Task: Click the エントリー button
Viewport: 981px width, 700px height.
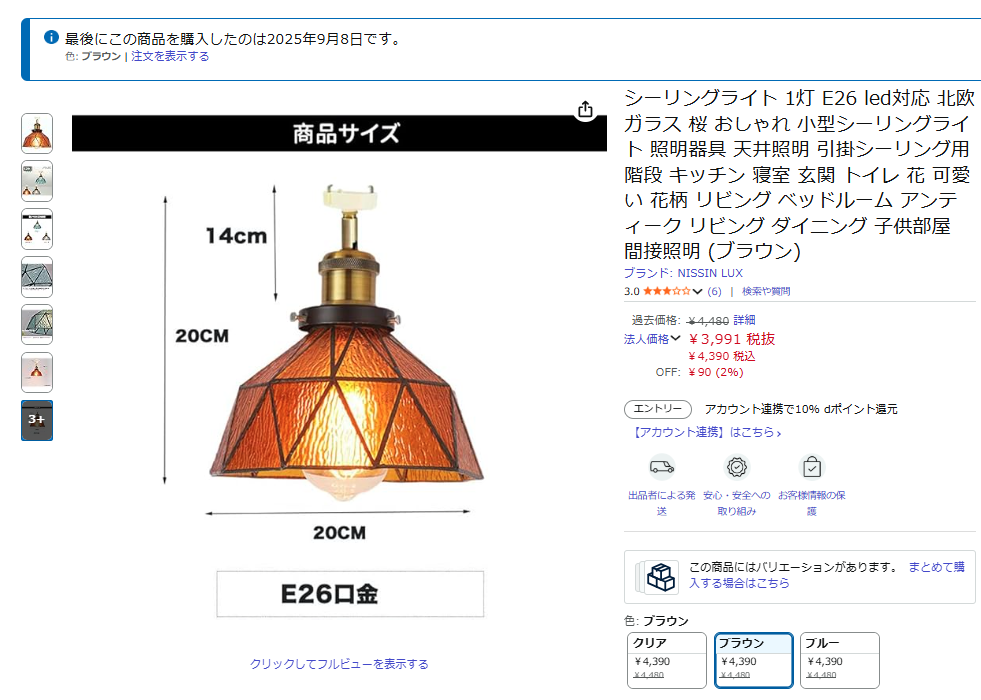Action: point(658,409)
